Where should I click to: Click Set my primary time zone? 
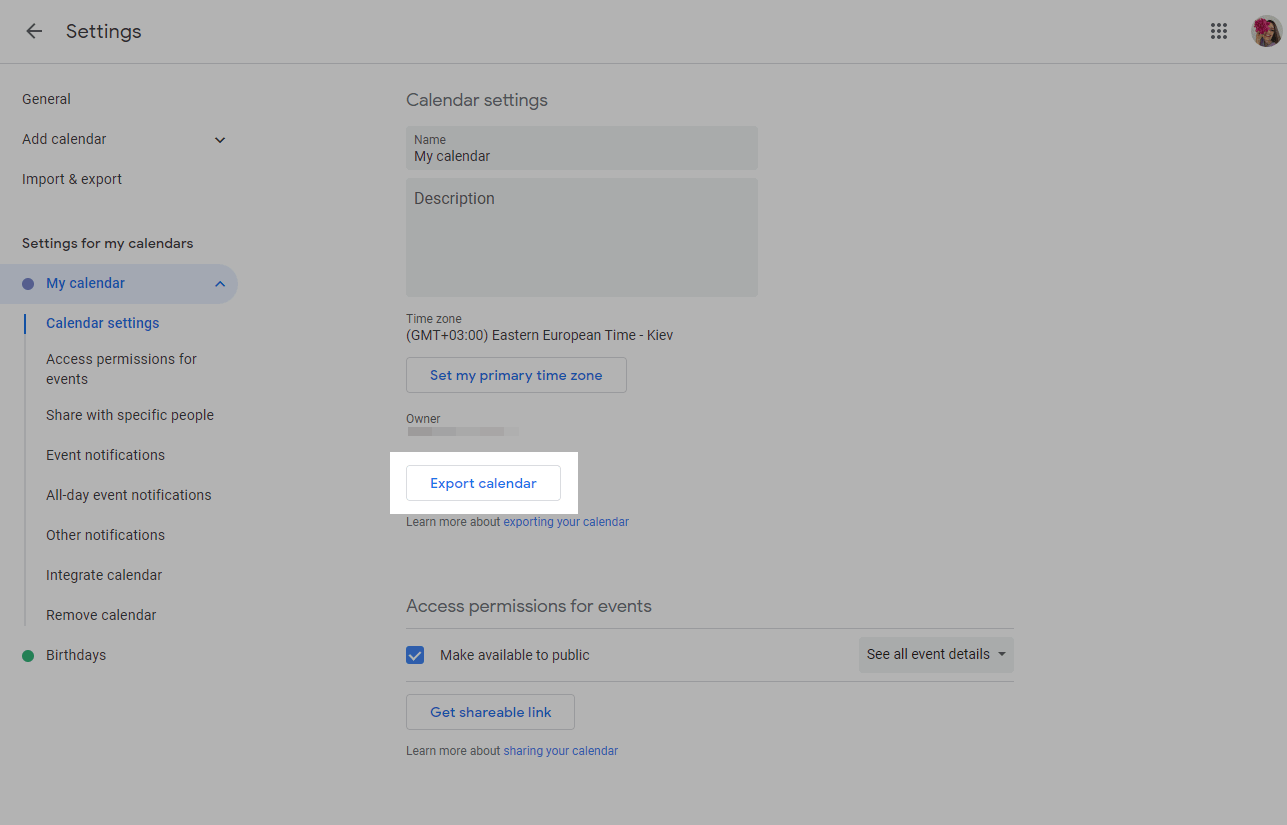coord(516,375)
